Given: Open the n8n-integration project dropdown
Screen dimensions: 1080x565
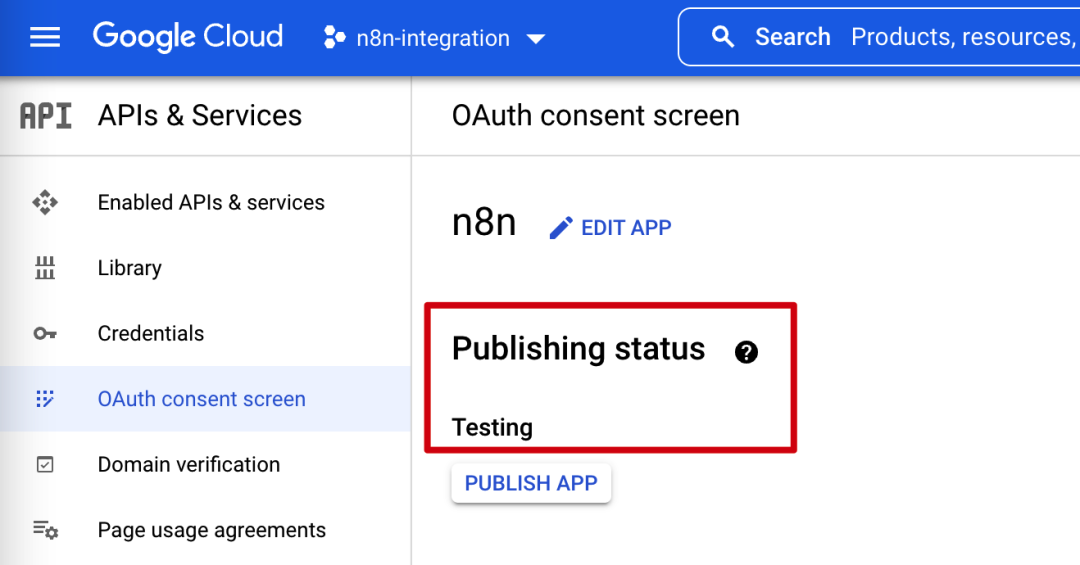Looking at the screenshot, I should pyautogui.click(x=435, y=38).
